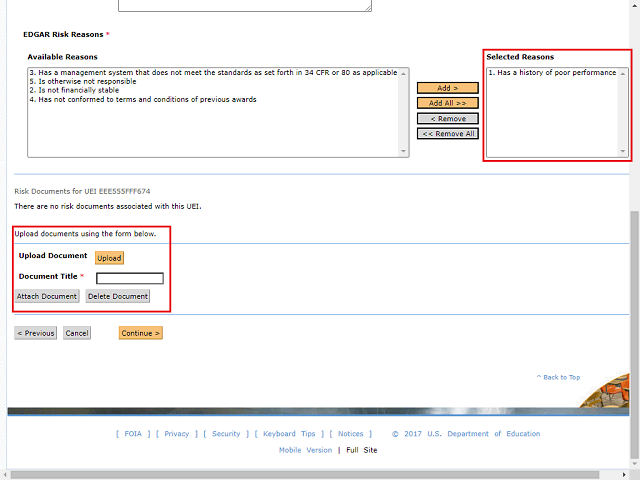This screenshot has width=640, height=480.
Task: Click the page horizontal scrollbar thumb
Action: [x=304, y=475]
